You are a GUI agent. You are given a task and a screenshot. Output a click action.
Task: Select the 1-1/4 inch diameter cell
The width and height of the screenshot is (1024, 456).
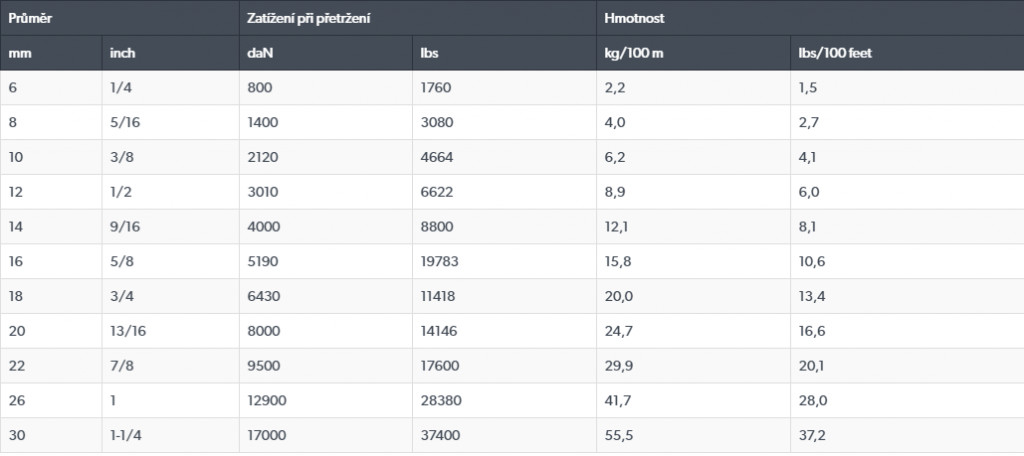pos(127,435)
